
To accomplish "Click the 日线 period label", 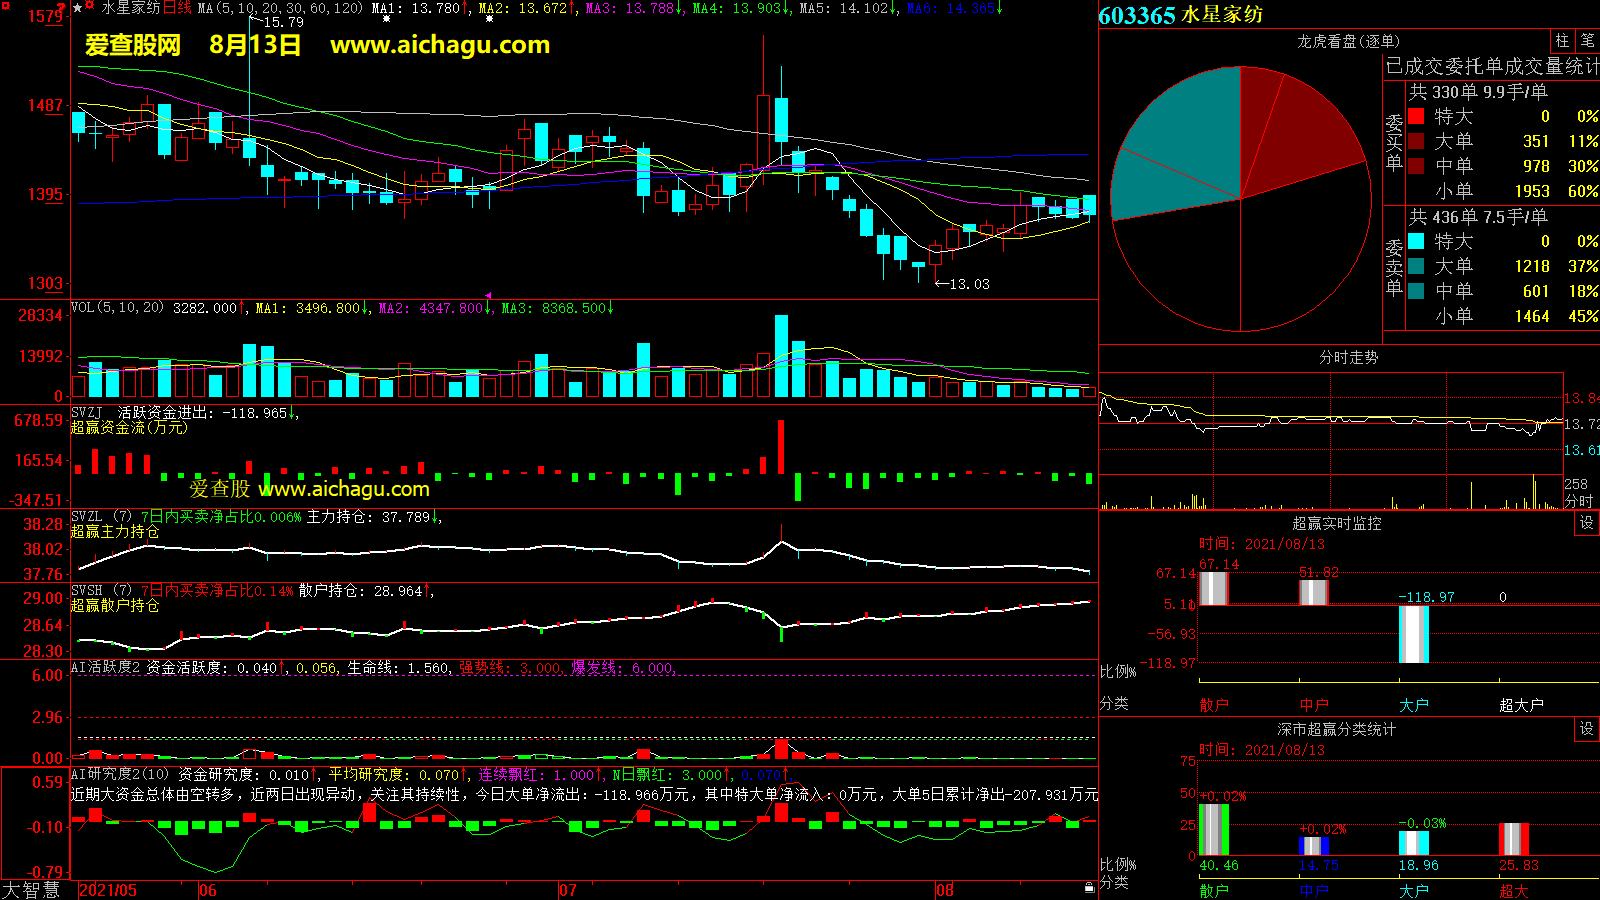I will point(177,8).
